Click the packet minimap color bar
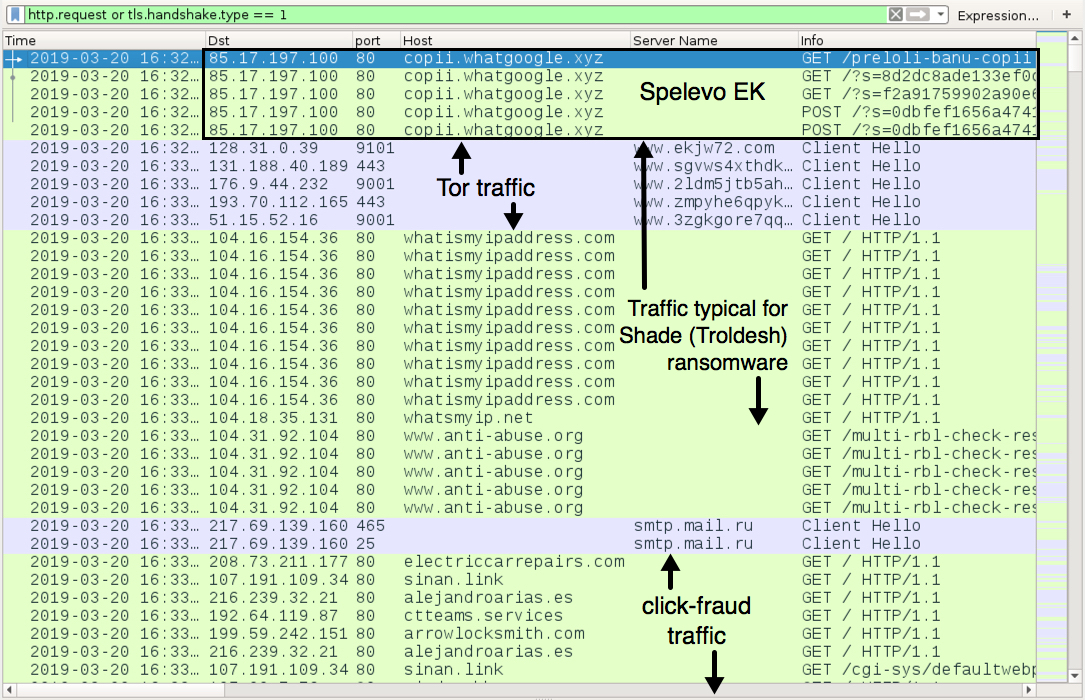 point(1052,358)
